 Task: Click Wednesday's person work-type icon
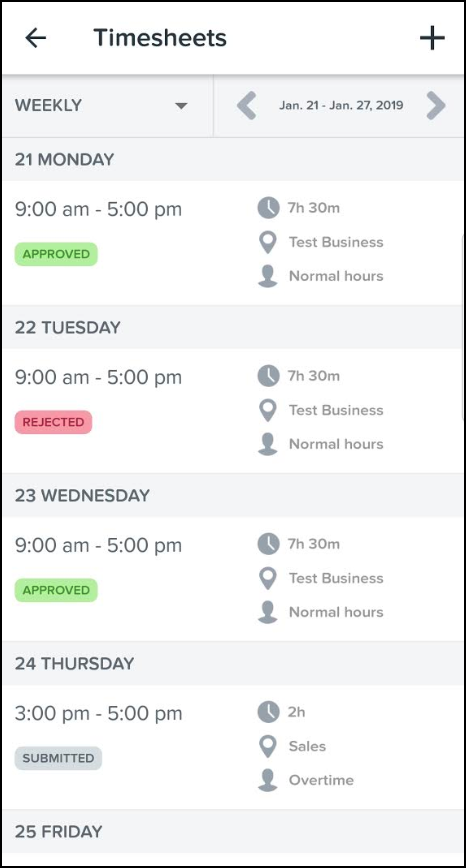click(268, 612)
